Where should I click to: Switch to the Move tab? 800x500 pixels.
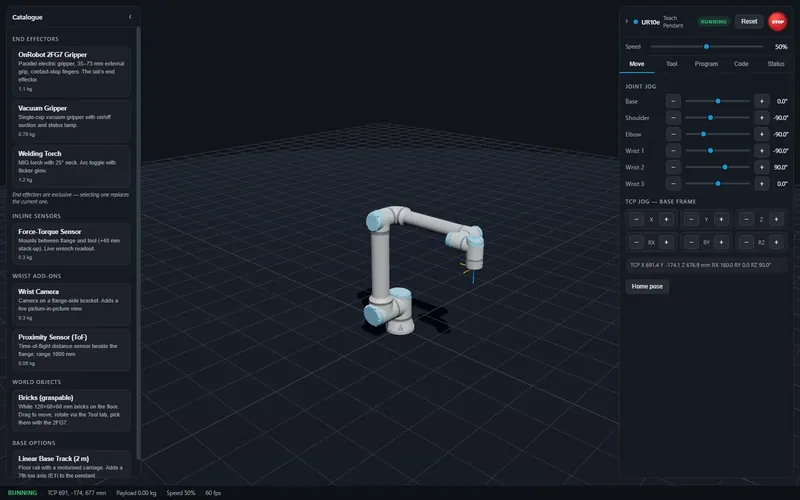pos(637,64)
